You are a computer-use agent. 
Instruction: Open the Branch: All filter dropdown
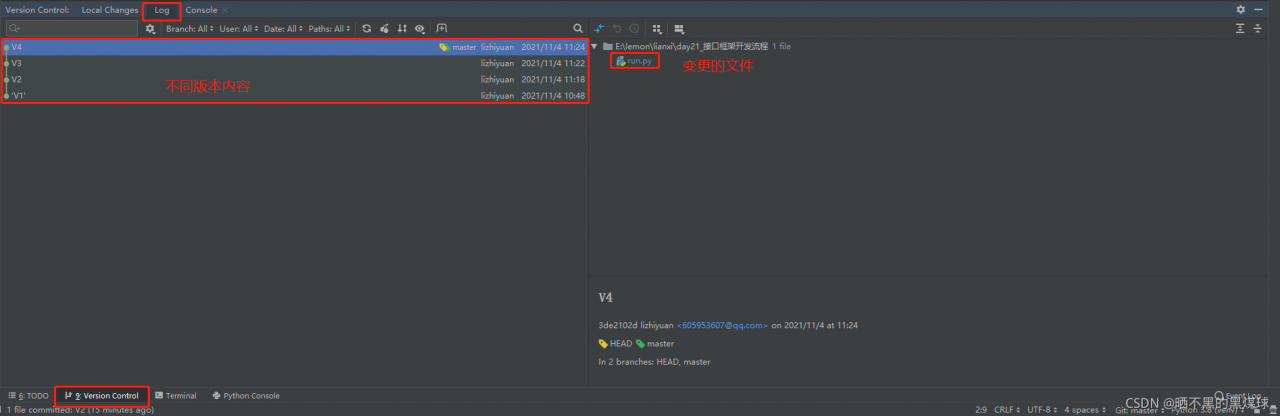[190, 29]
